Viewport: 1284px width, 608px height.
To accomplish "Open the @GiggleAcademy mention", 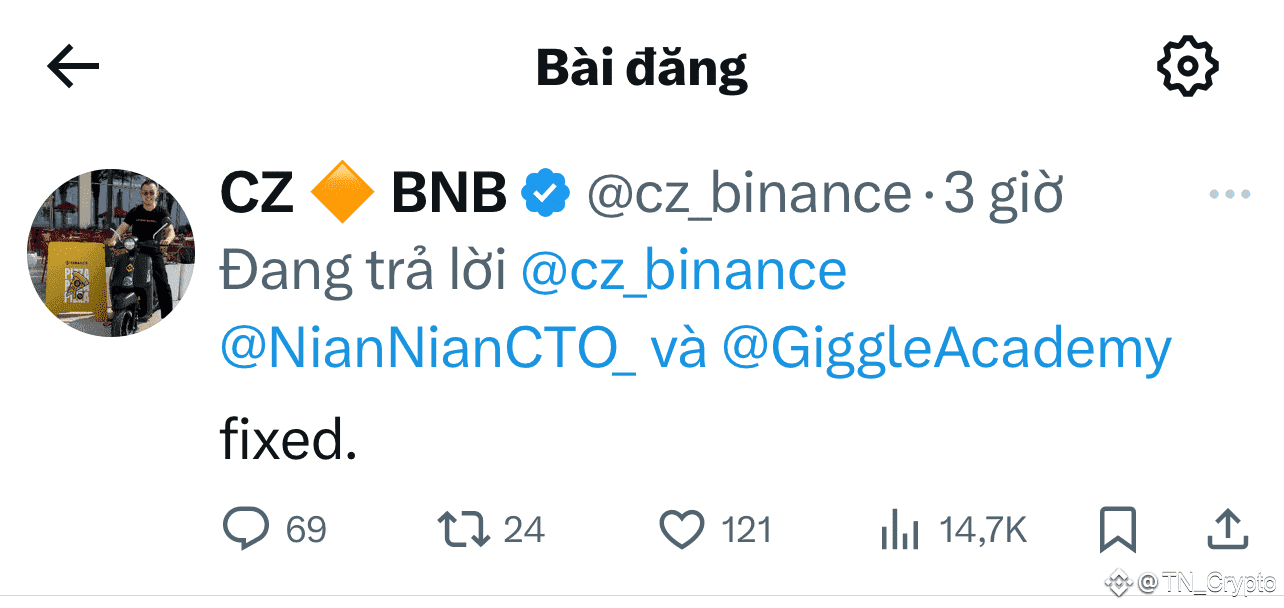I will point(946,350).
